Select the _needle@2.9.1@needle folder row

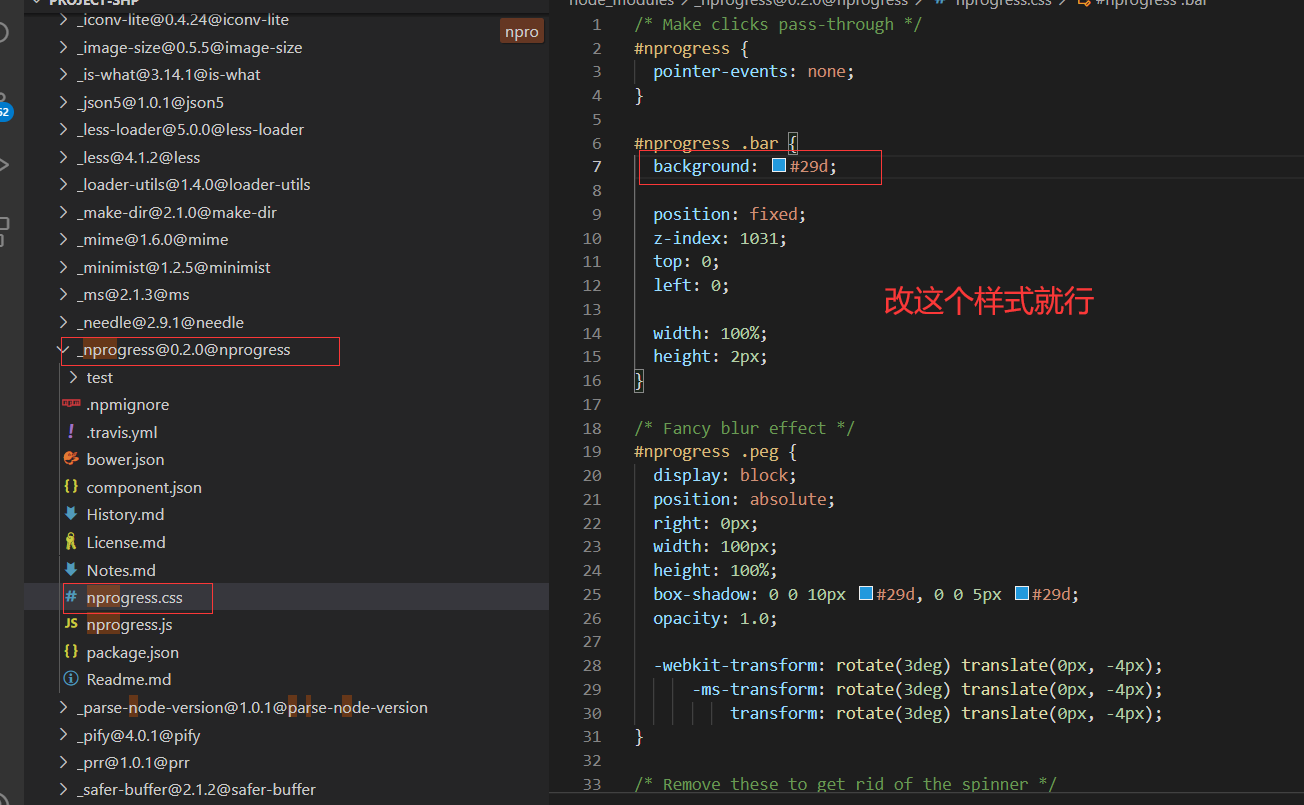pos(286,322)
